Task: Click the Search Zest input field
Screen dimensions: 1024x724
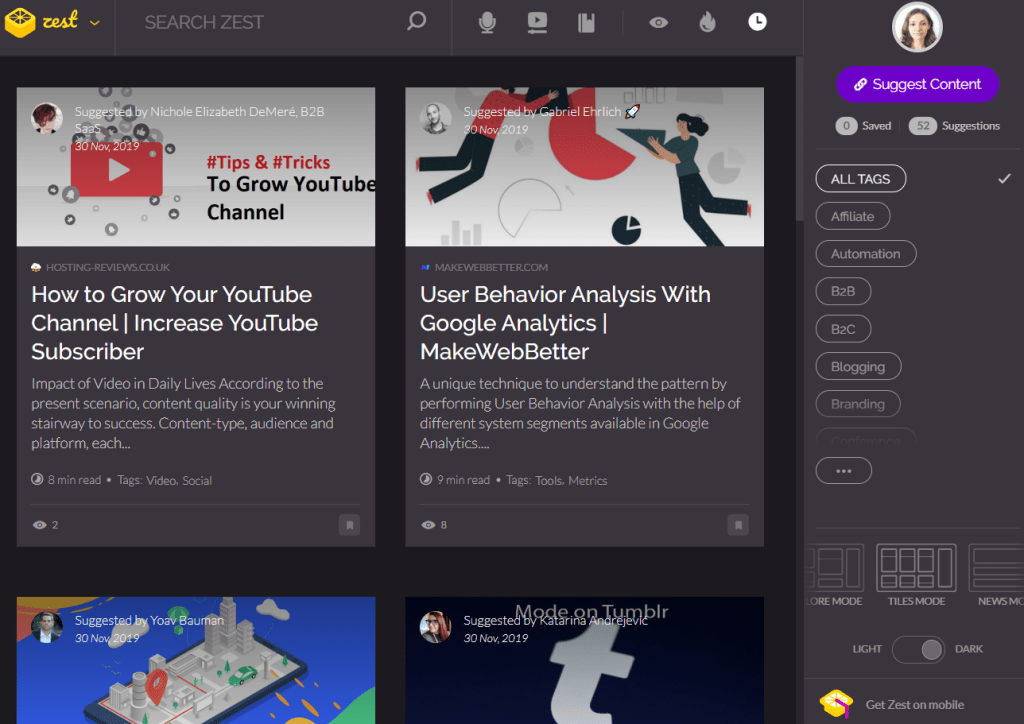Action: [260, 22]
